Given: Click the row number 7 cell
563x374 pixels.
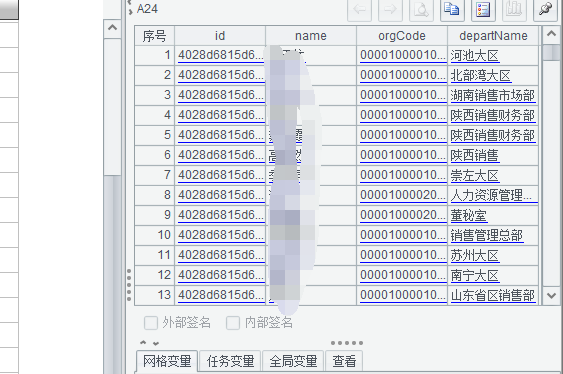Looking at the screenshot, I should [155, 175].
